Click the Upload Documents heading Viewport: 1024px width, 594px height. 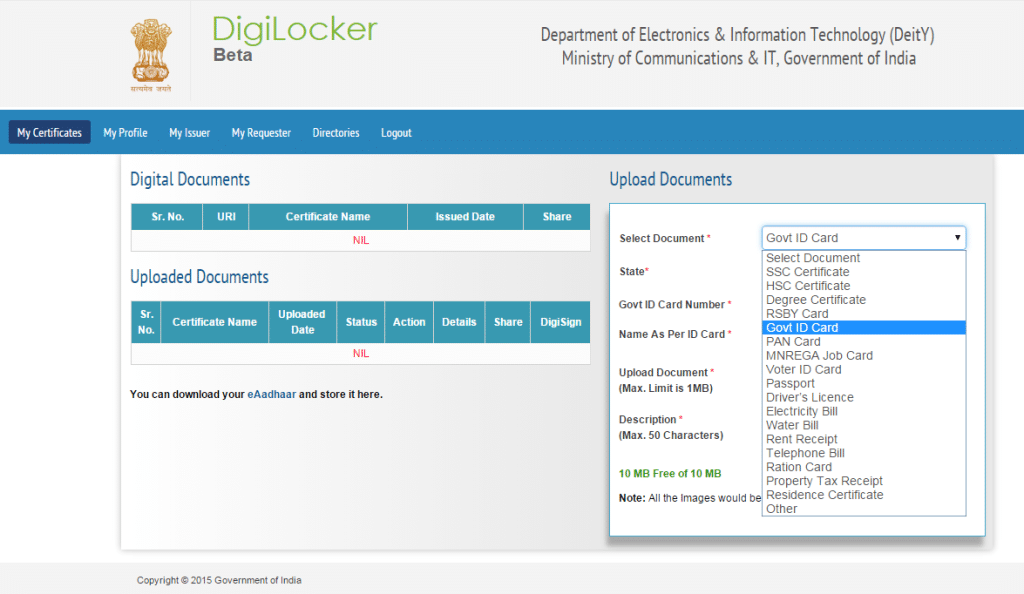[671, 180]
